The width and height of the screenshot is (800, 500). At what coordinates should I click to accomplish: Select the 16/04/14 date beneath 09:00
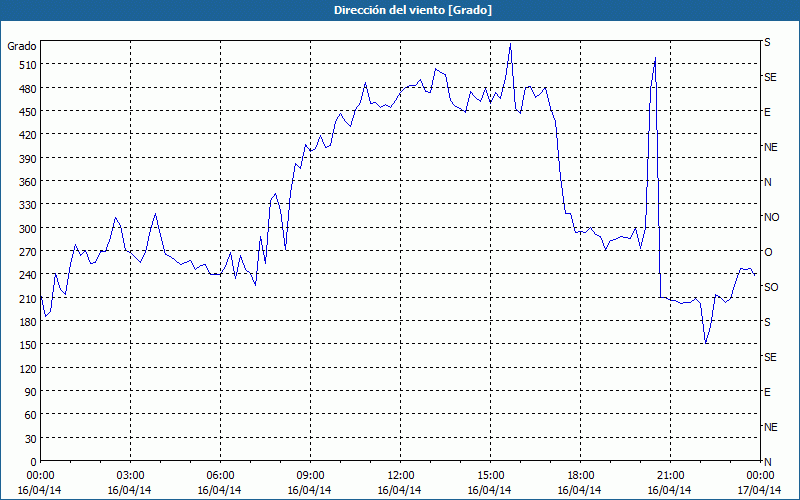pos(310,490)
